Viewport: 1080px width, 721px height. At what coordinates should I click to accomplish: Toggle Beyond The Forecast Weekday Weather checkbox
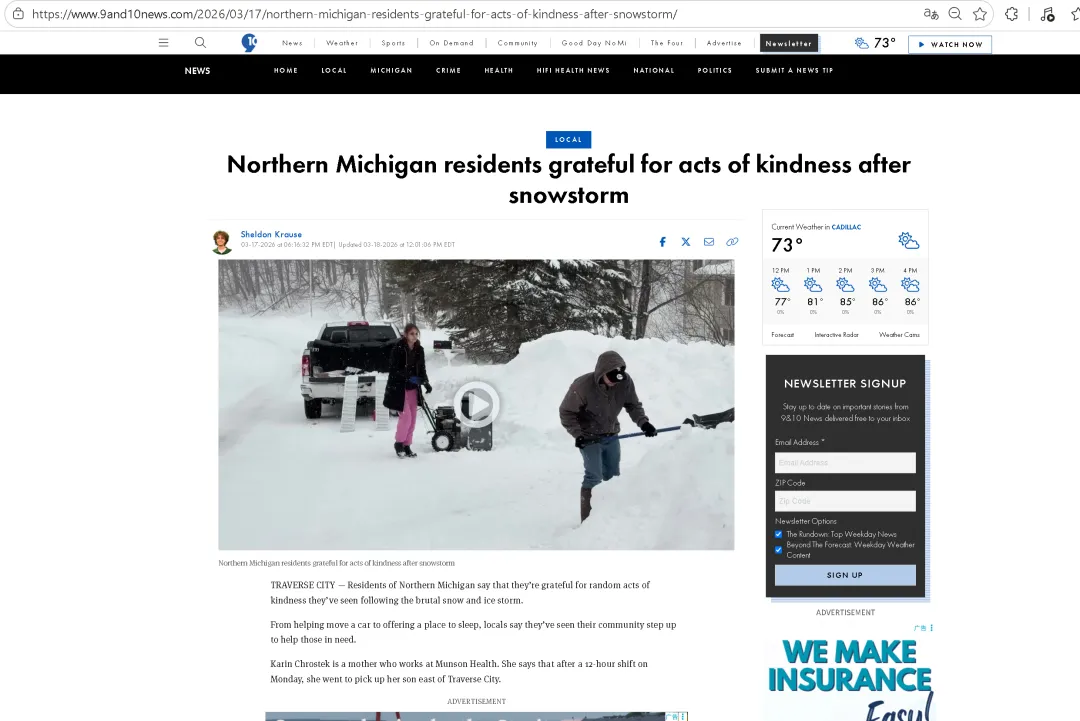(778, 550)
